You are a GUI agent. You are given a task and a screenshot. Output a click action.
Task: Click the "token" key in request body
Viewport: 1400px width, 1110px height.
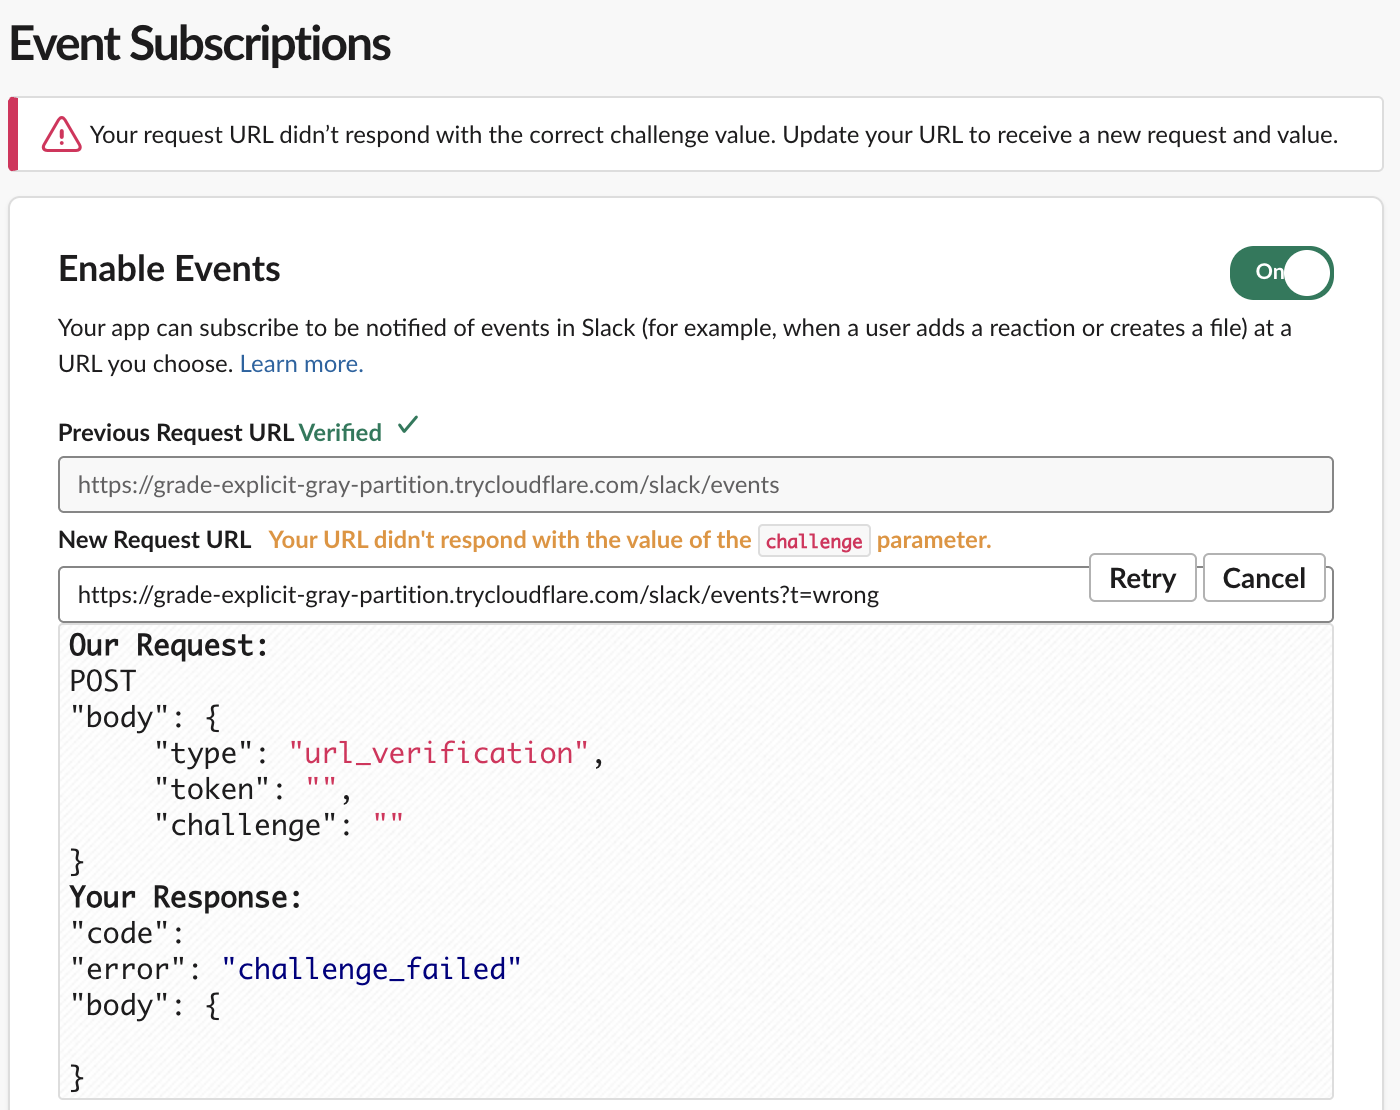(x=212, y=790)
